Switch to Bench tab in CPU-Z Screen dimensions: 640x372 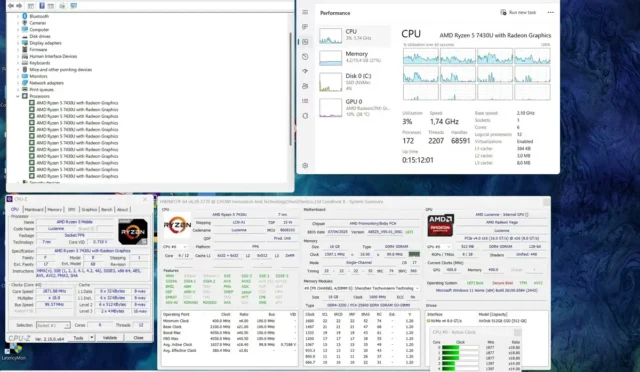107,209
